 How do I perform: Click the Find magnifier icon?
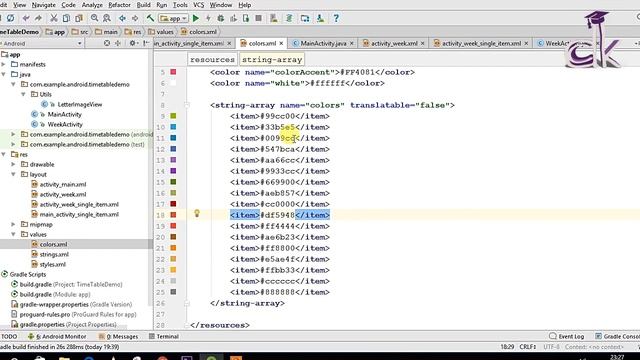click(94, 18)
